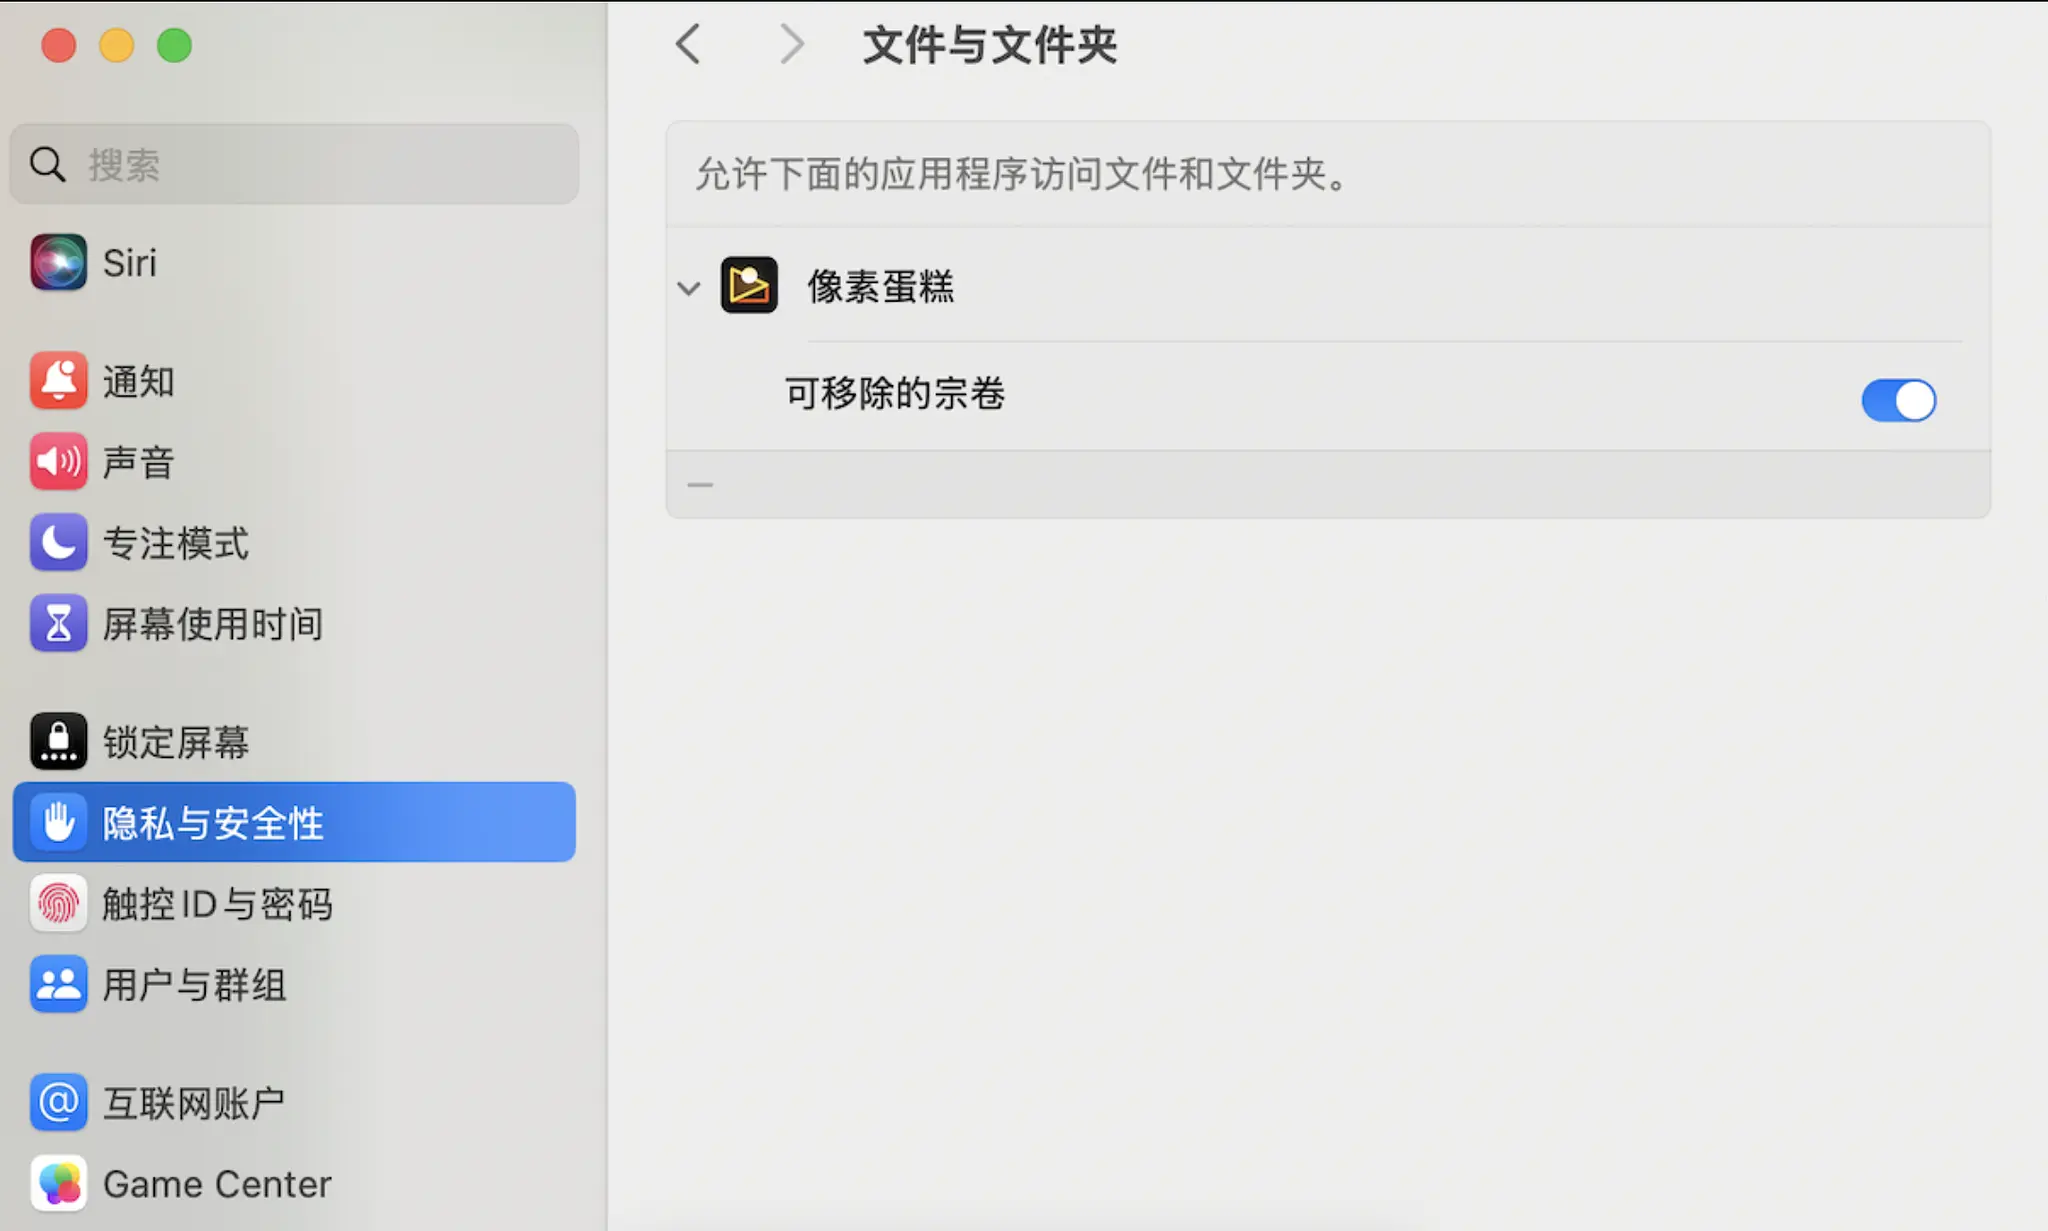Click the green zoom window button
Image resolution: width=2048 pixels, height=1231 pixels.
pyautogui.click(x=174, y=46)
